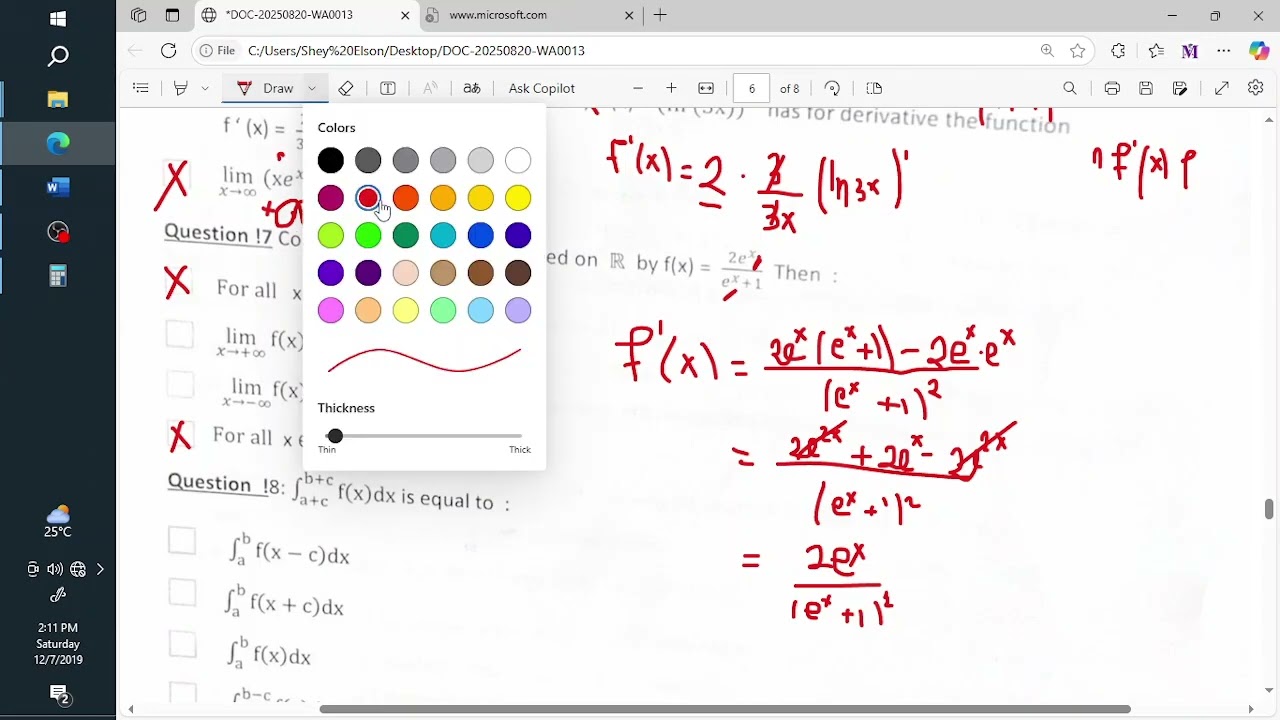Image resolution: width=1280 pixels, height=720 pixels.
Task: Refresh the current page
Action: click(x=168, y=50)
